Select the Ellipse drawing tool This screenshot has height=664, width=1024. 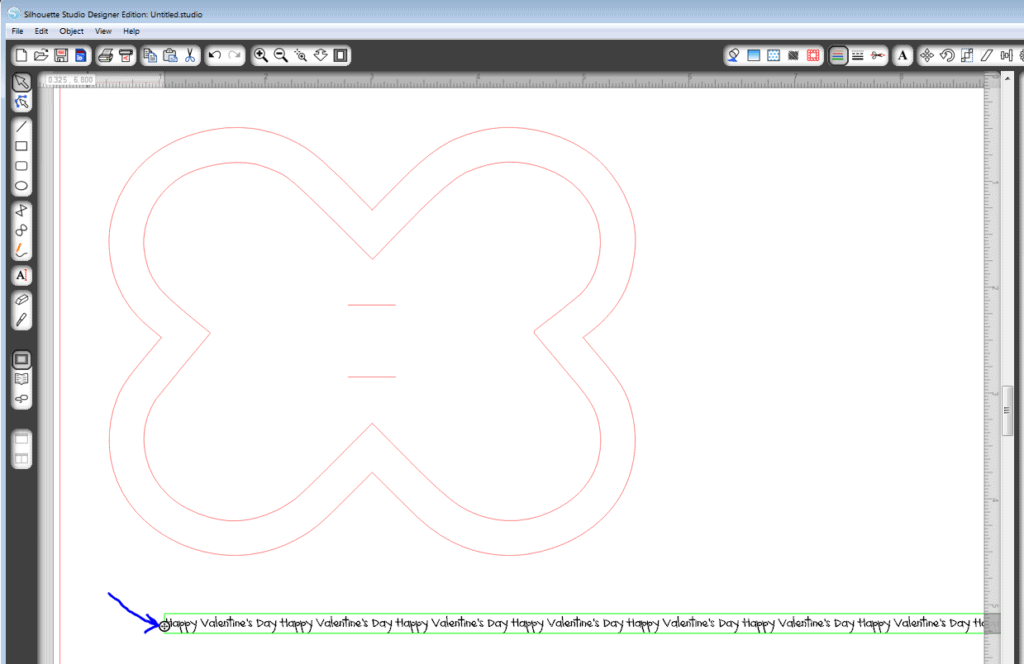point(21,187)
